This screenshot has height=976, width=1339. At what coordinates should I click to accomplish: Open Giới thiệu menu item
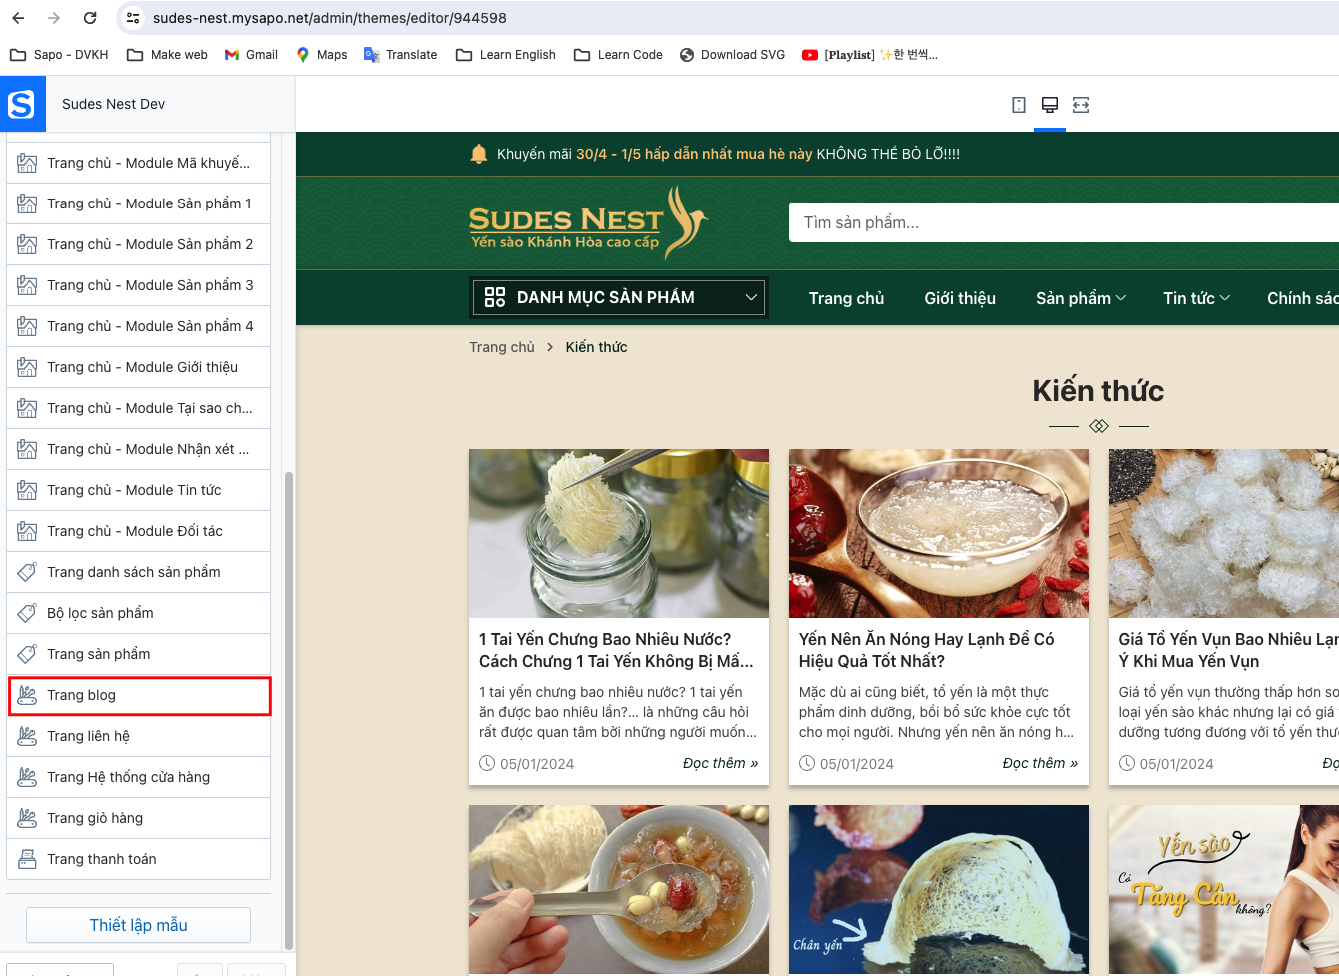(960, 298)
